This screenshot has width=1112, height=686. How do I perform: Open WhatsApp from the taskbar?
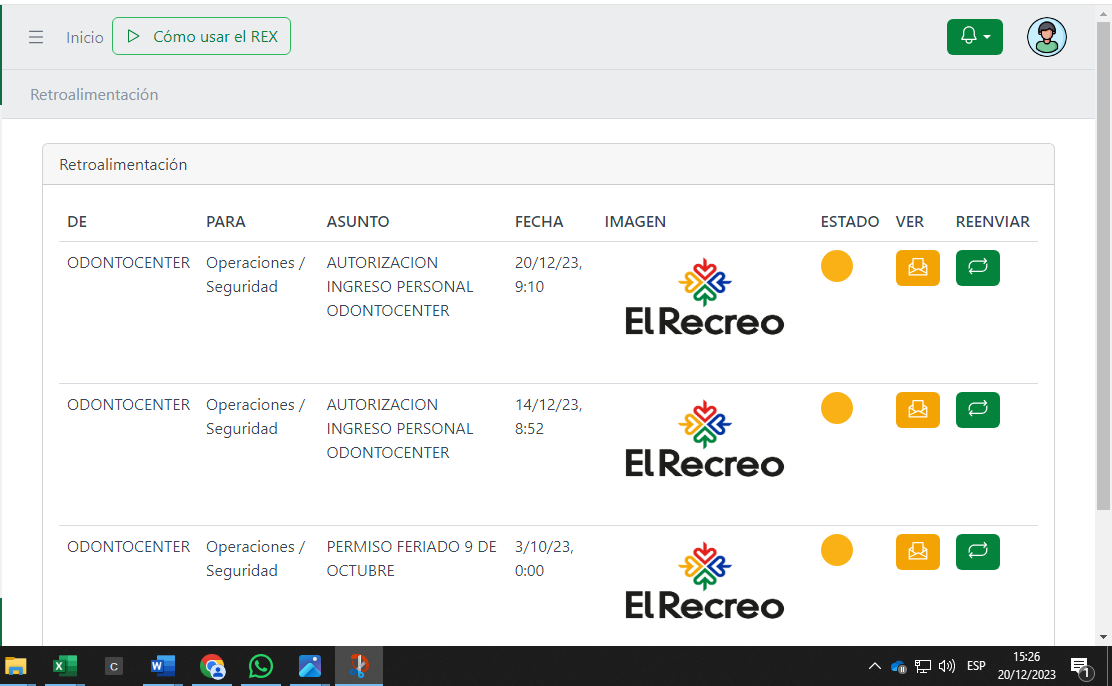(x=260, y=666)
